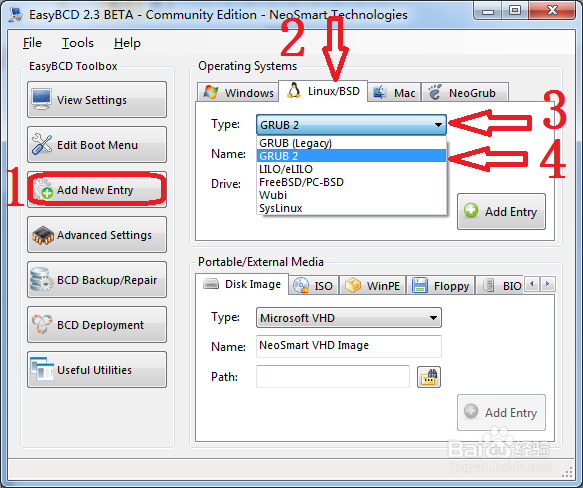Click the wrench icon on Edit Boot Menu
583x488 pixels.
[x=42, y=144]
